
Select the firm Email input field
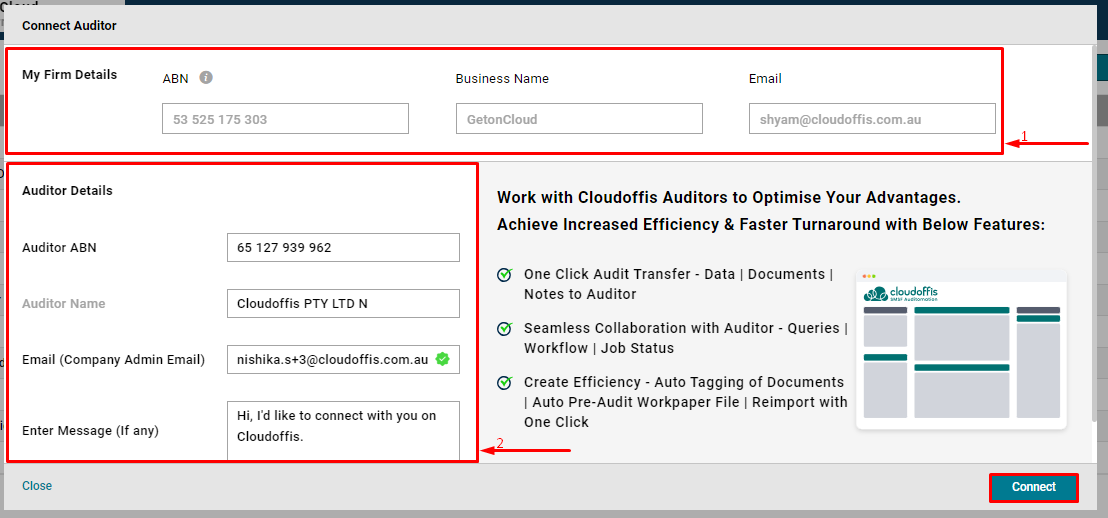point(871,119)
